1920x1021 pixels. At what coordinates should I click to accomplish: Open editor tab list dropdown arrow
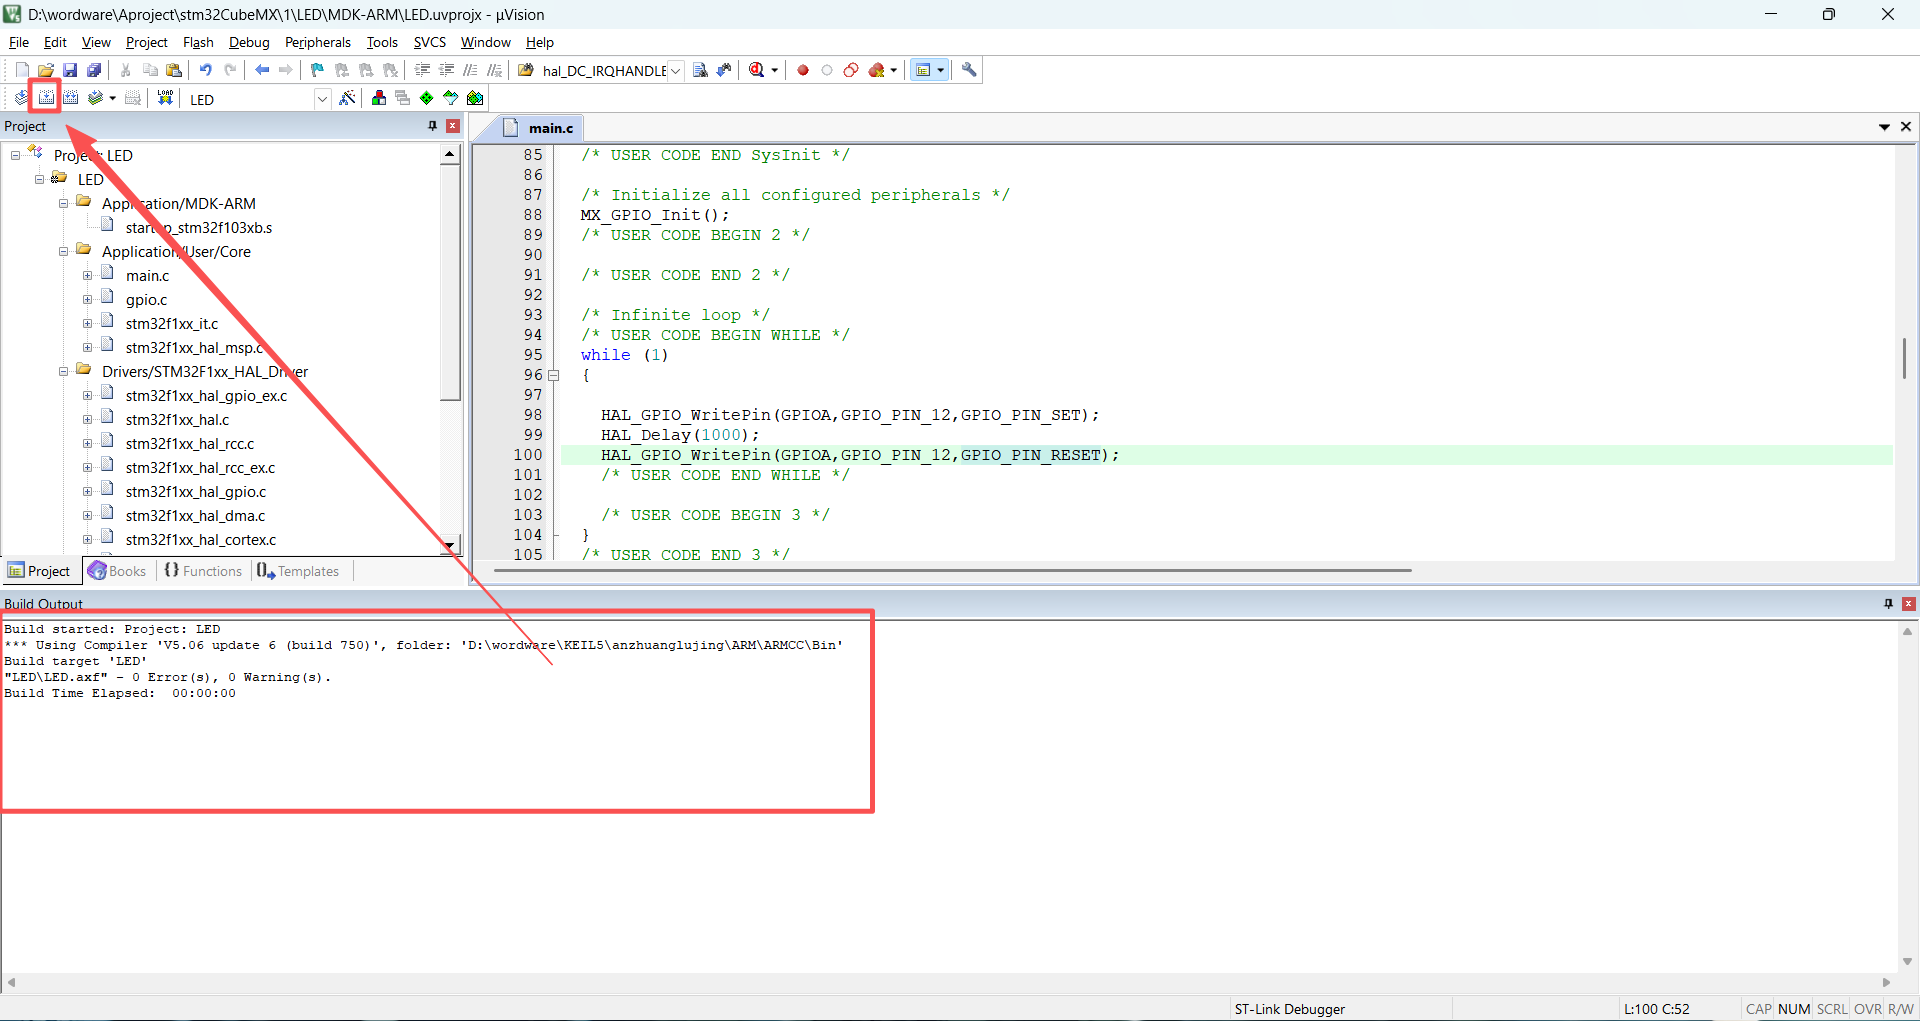[x=1884, y=127]
